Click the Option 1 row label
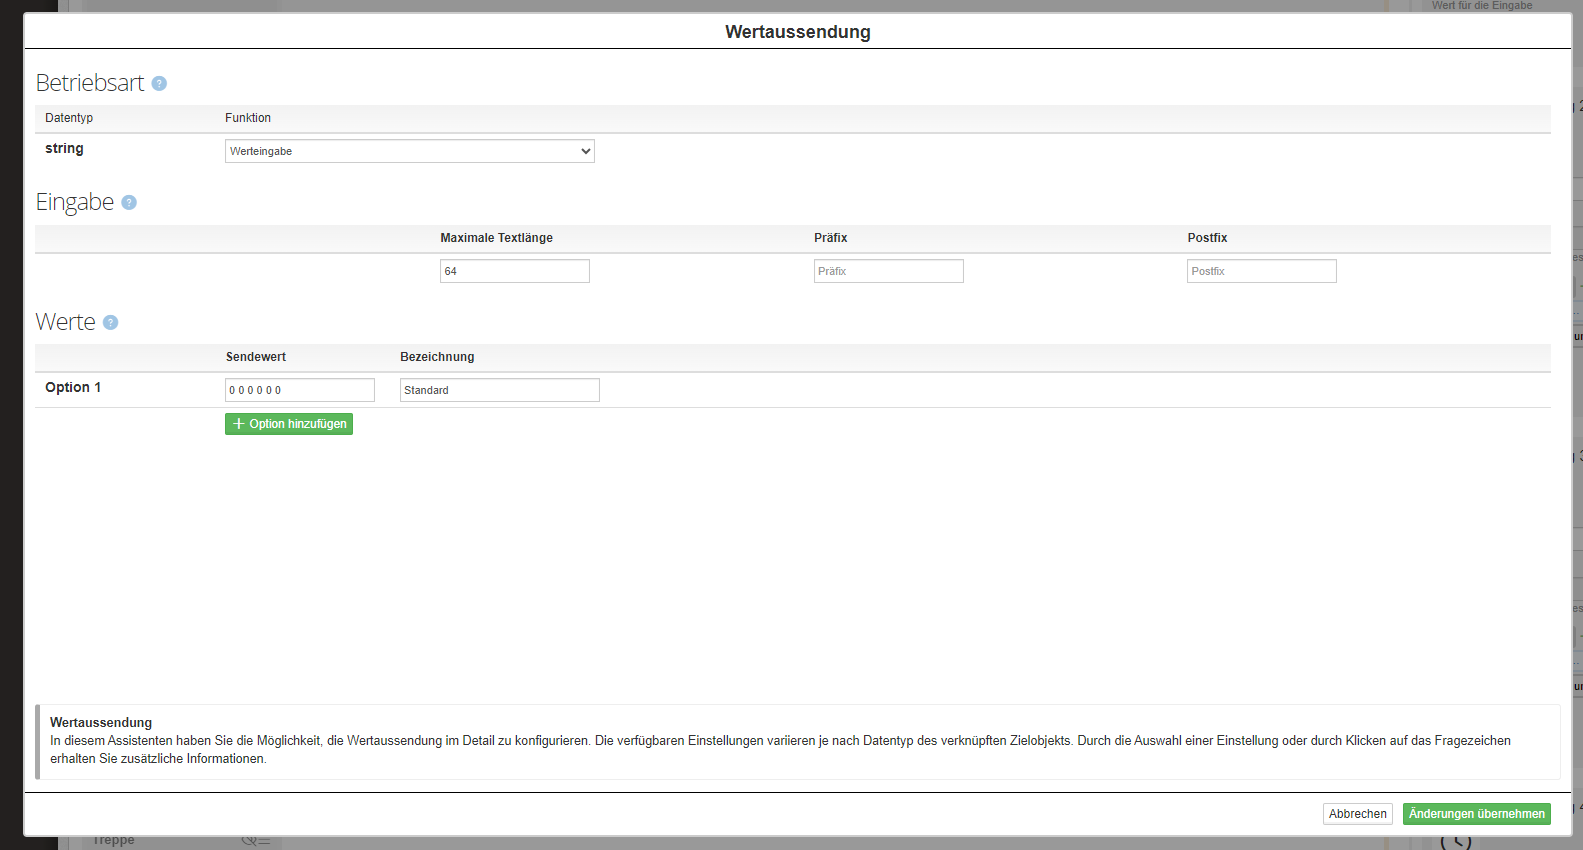 point(73,388)
